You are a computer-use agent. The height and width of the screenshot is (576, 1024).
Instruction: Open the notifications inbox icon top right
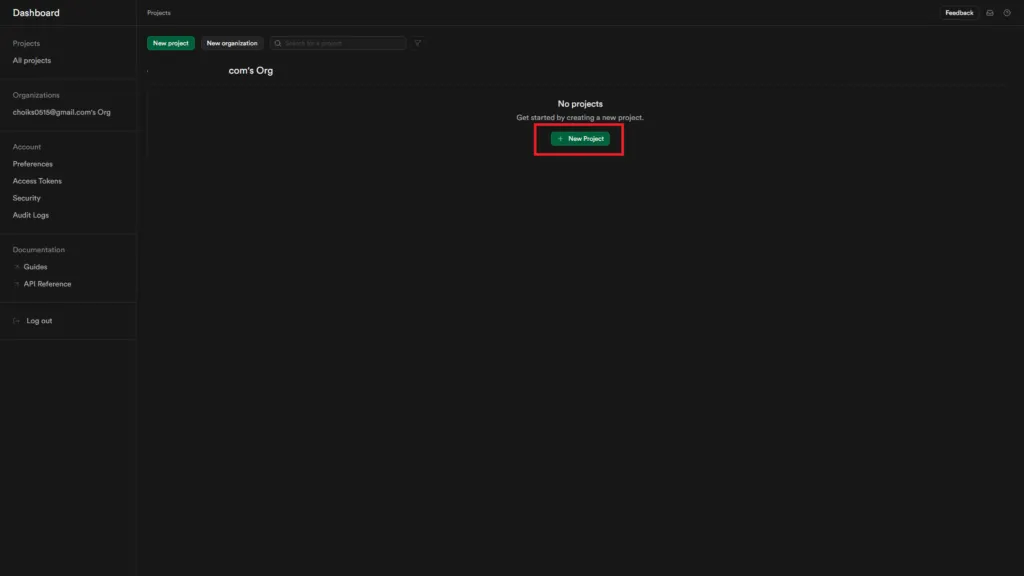[x=989, y=13]
